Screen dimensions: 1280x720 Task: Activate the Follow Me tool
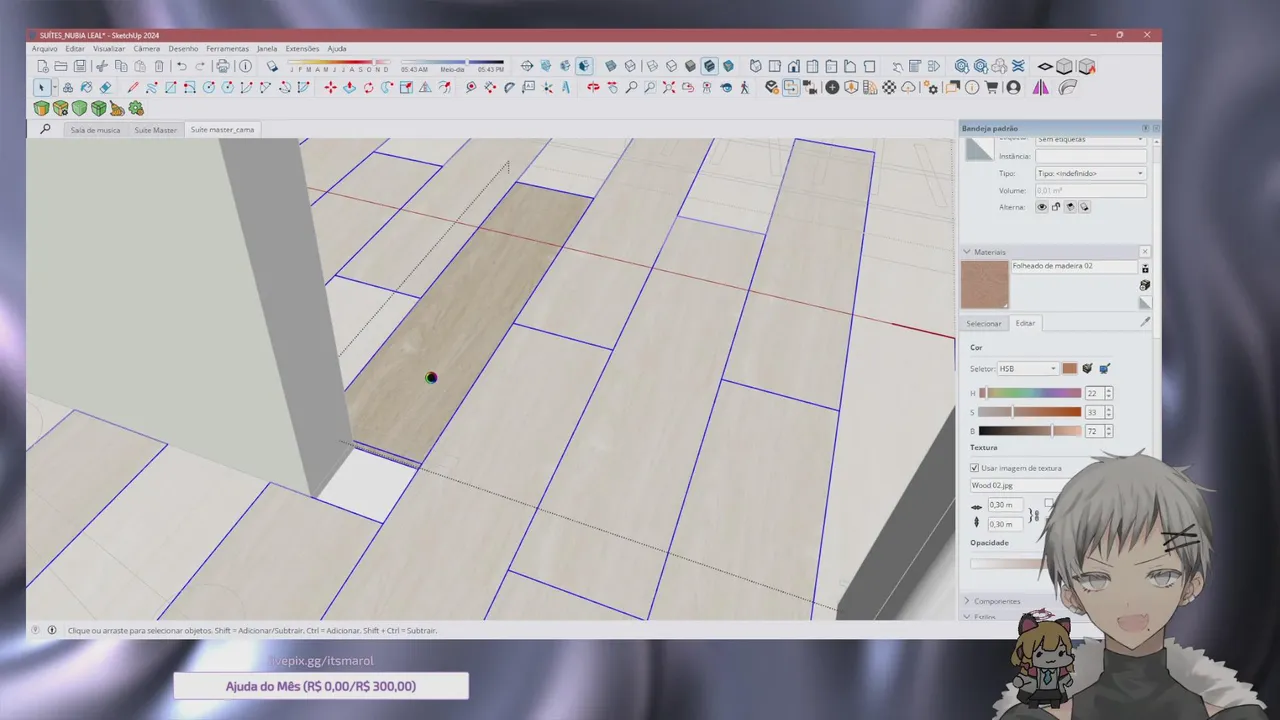(x=386, y=88)
